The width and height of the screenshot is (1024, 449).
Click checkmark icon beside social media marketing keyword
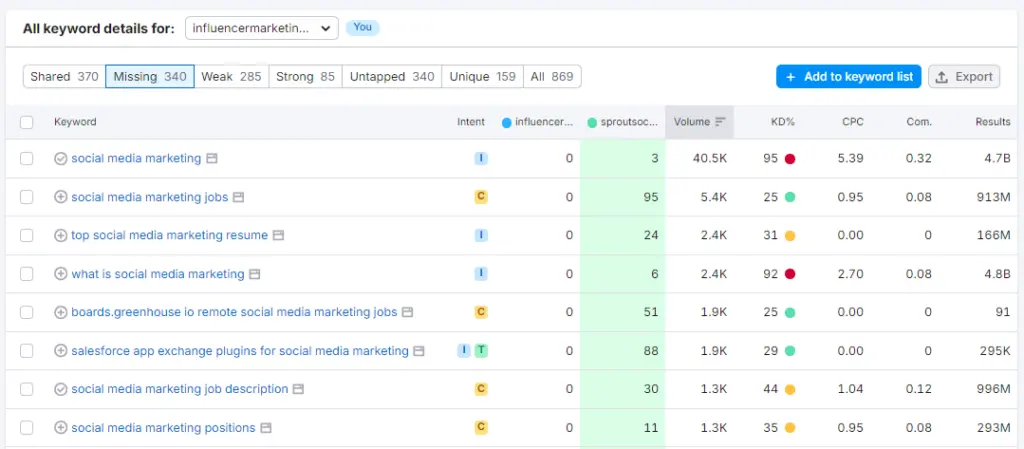click(x=60, y=159)
